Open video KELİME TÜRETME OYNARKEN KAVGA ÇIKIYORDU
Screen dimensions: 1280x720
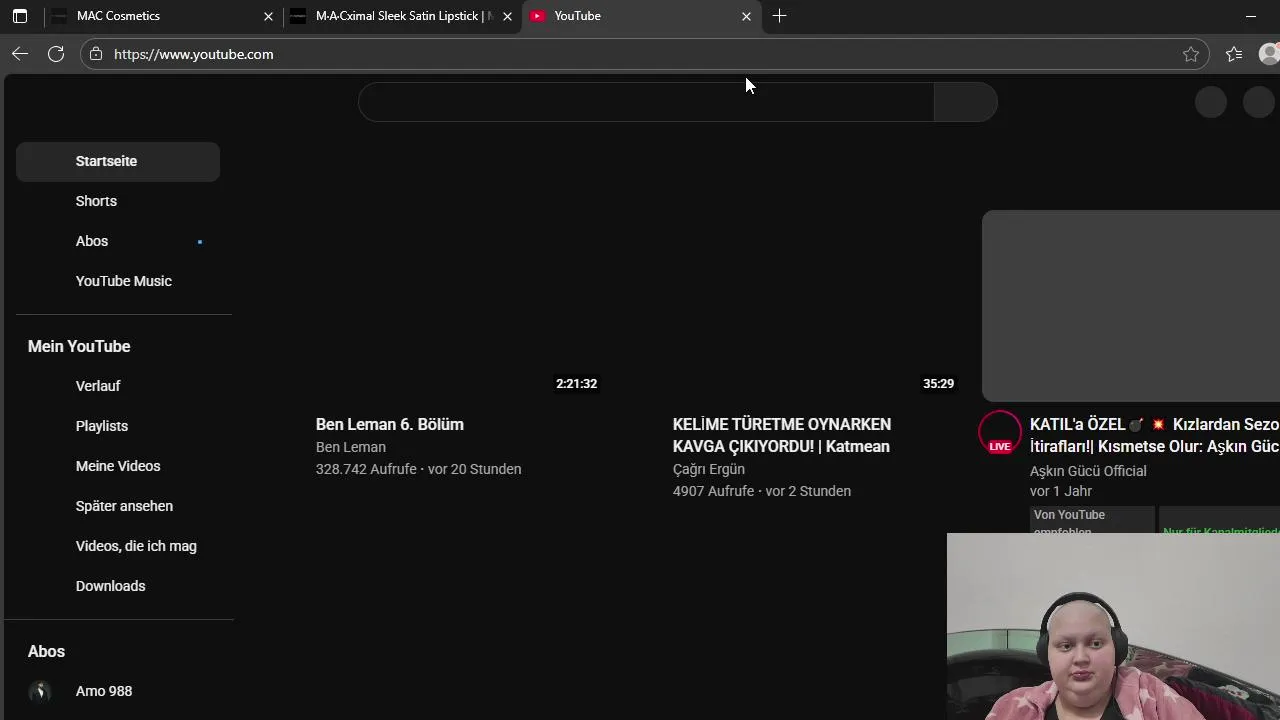[782, 435]
